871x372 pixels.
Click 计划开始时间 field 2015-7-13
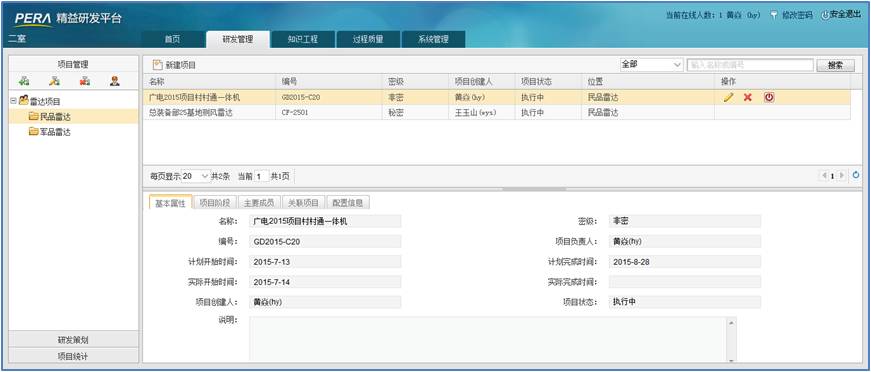coord(326,262)
